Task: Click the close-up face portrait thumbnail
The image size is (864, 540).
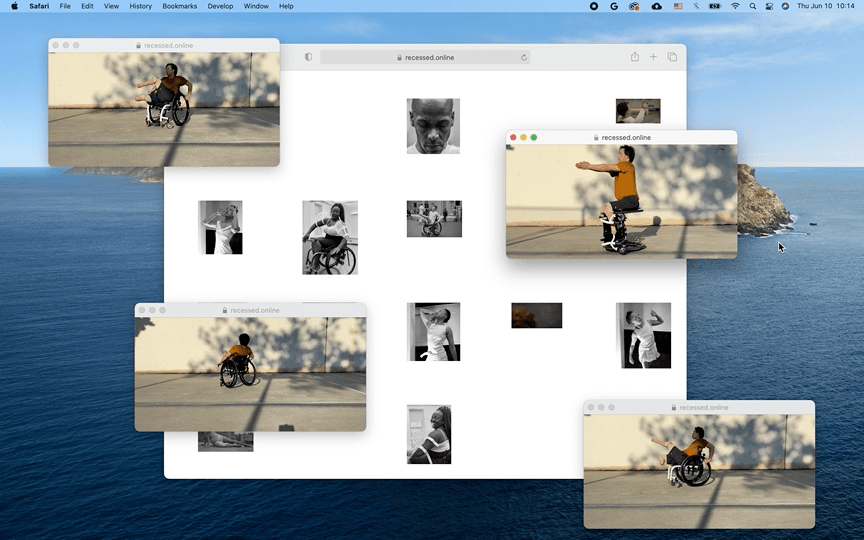Action: pos(433,126)
